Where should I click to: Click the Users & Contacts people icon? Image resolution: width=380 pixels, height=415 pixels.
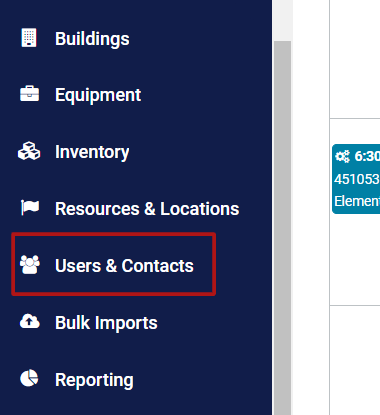point(30,265)
